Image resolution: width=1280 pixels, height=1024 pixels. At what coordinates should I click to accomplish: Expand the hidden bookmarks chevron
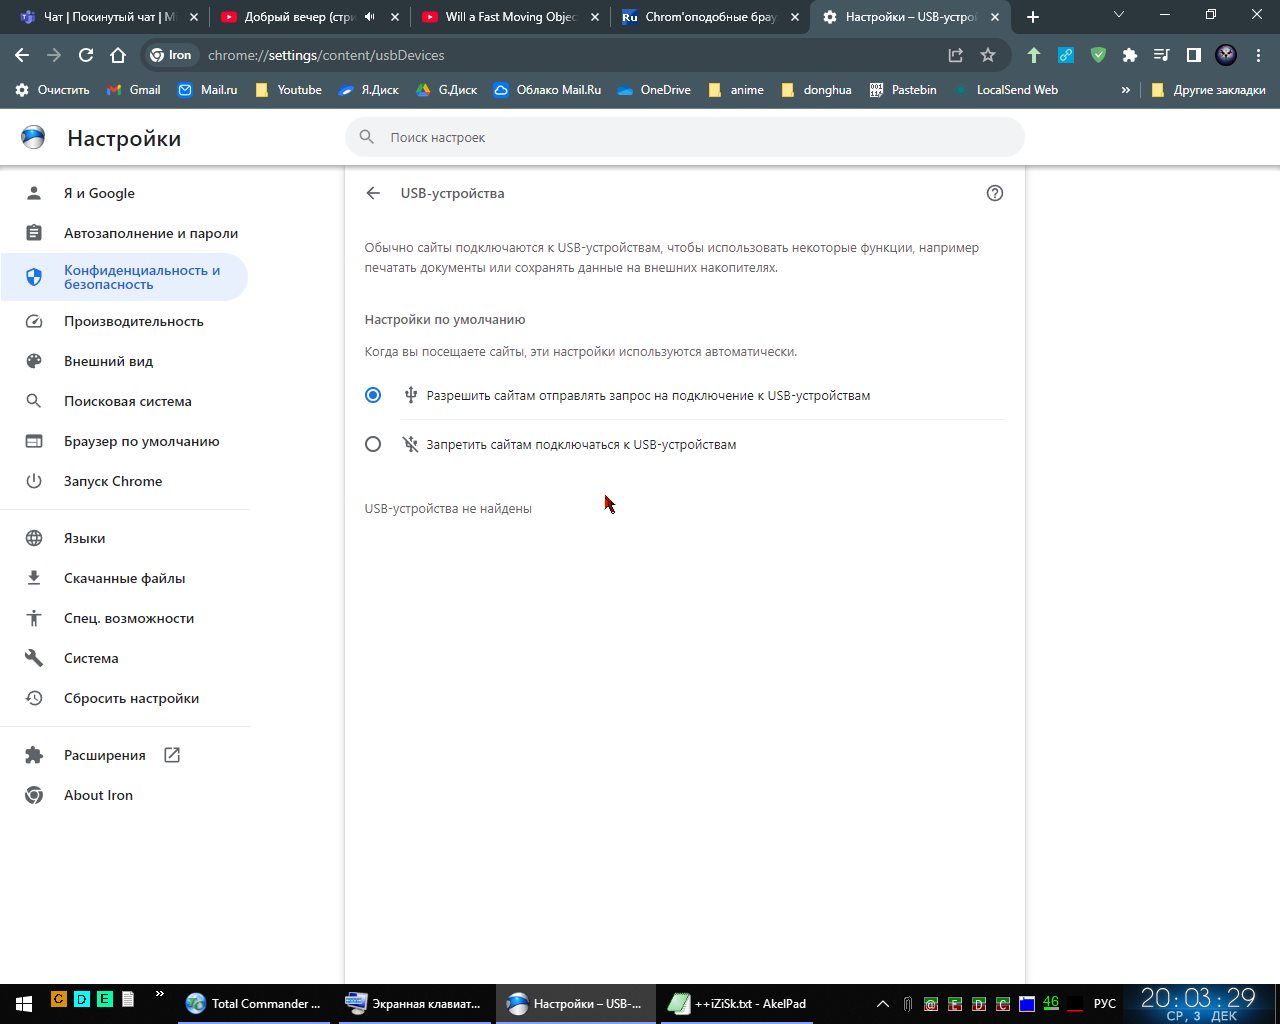click(x=1125, y=90)
